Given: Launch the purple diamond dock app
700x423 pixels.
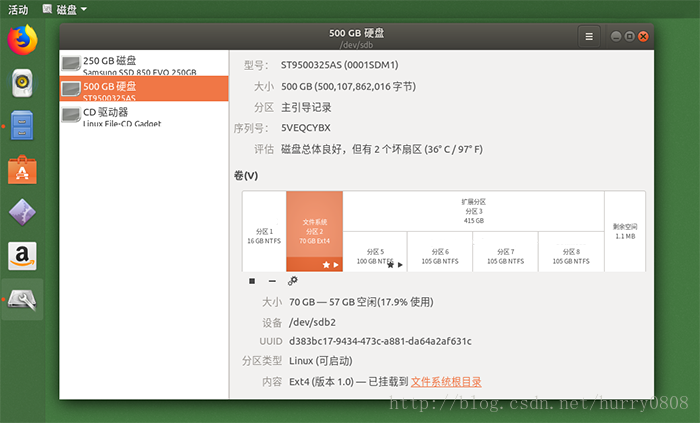Looking at the screenshot, I should (x=22, y=212).
